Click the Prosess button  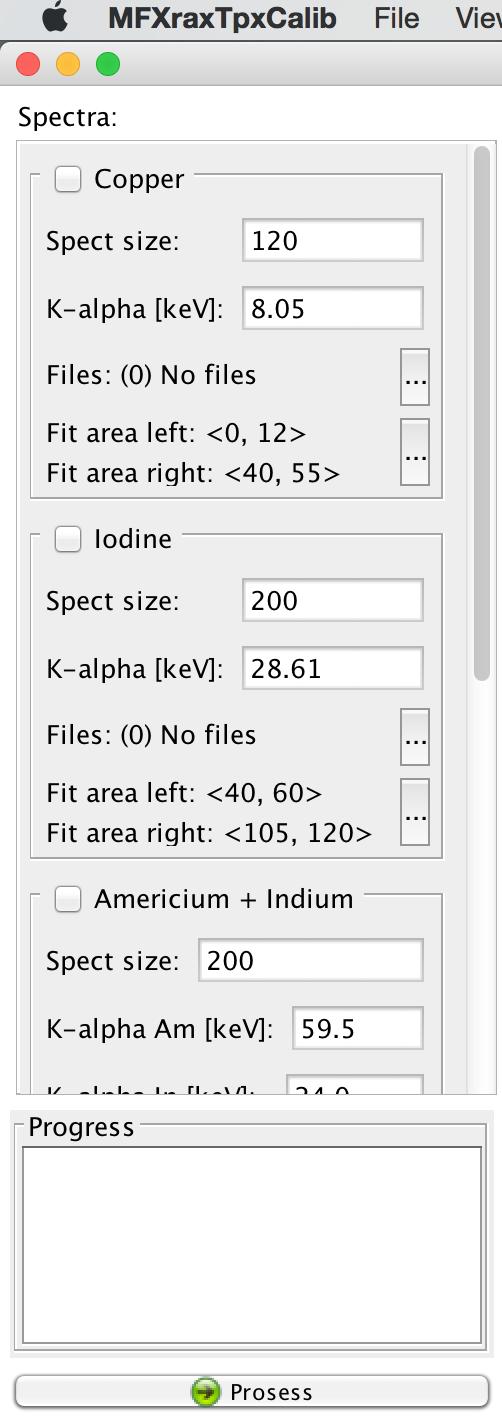click(251, 1391)
